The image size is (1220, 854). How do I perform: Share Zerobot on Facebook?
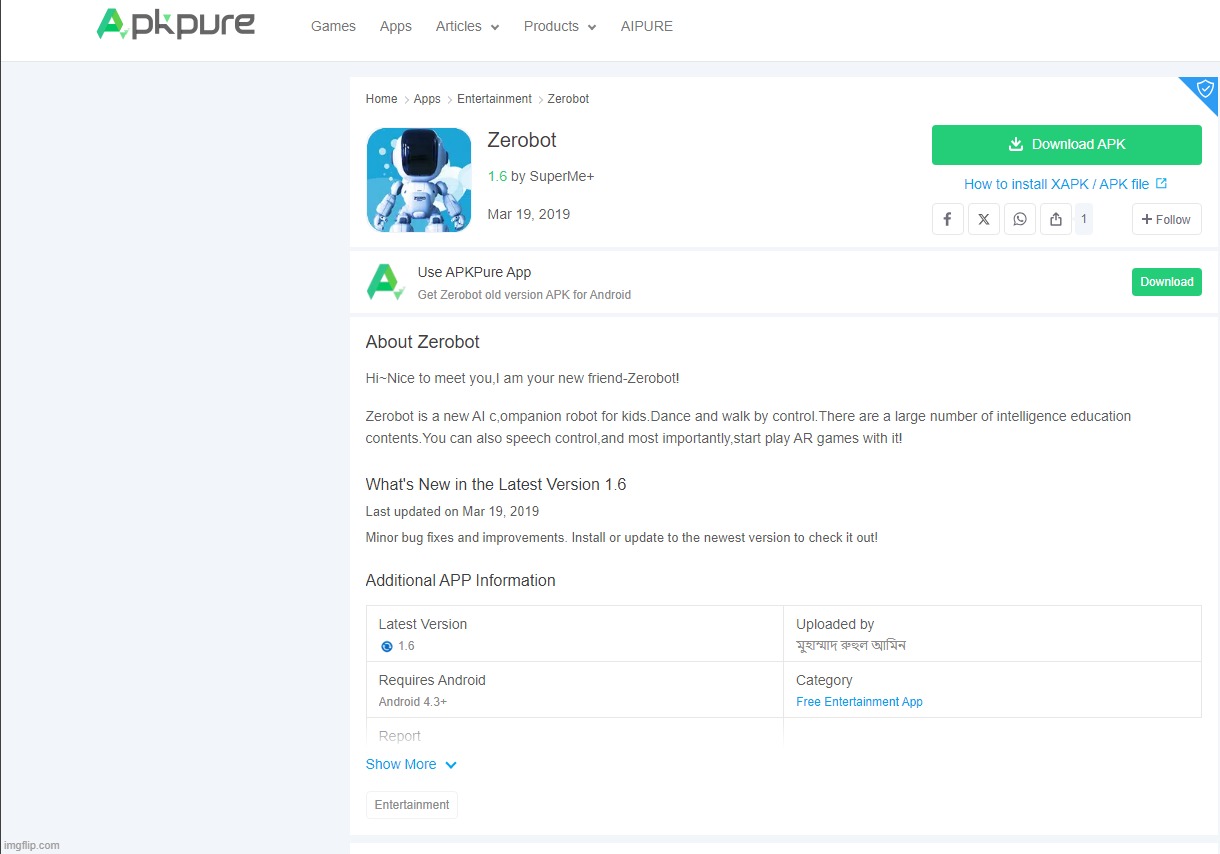coord(948,219)
